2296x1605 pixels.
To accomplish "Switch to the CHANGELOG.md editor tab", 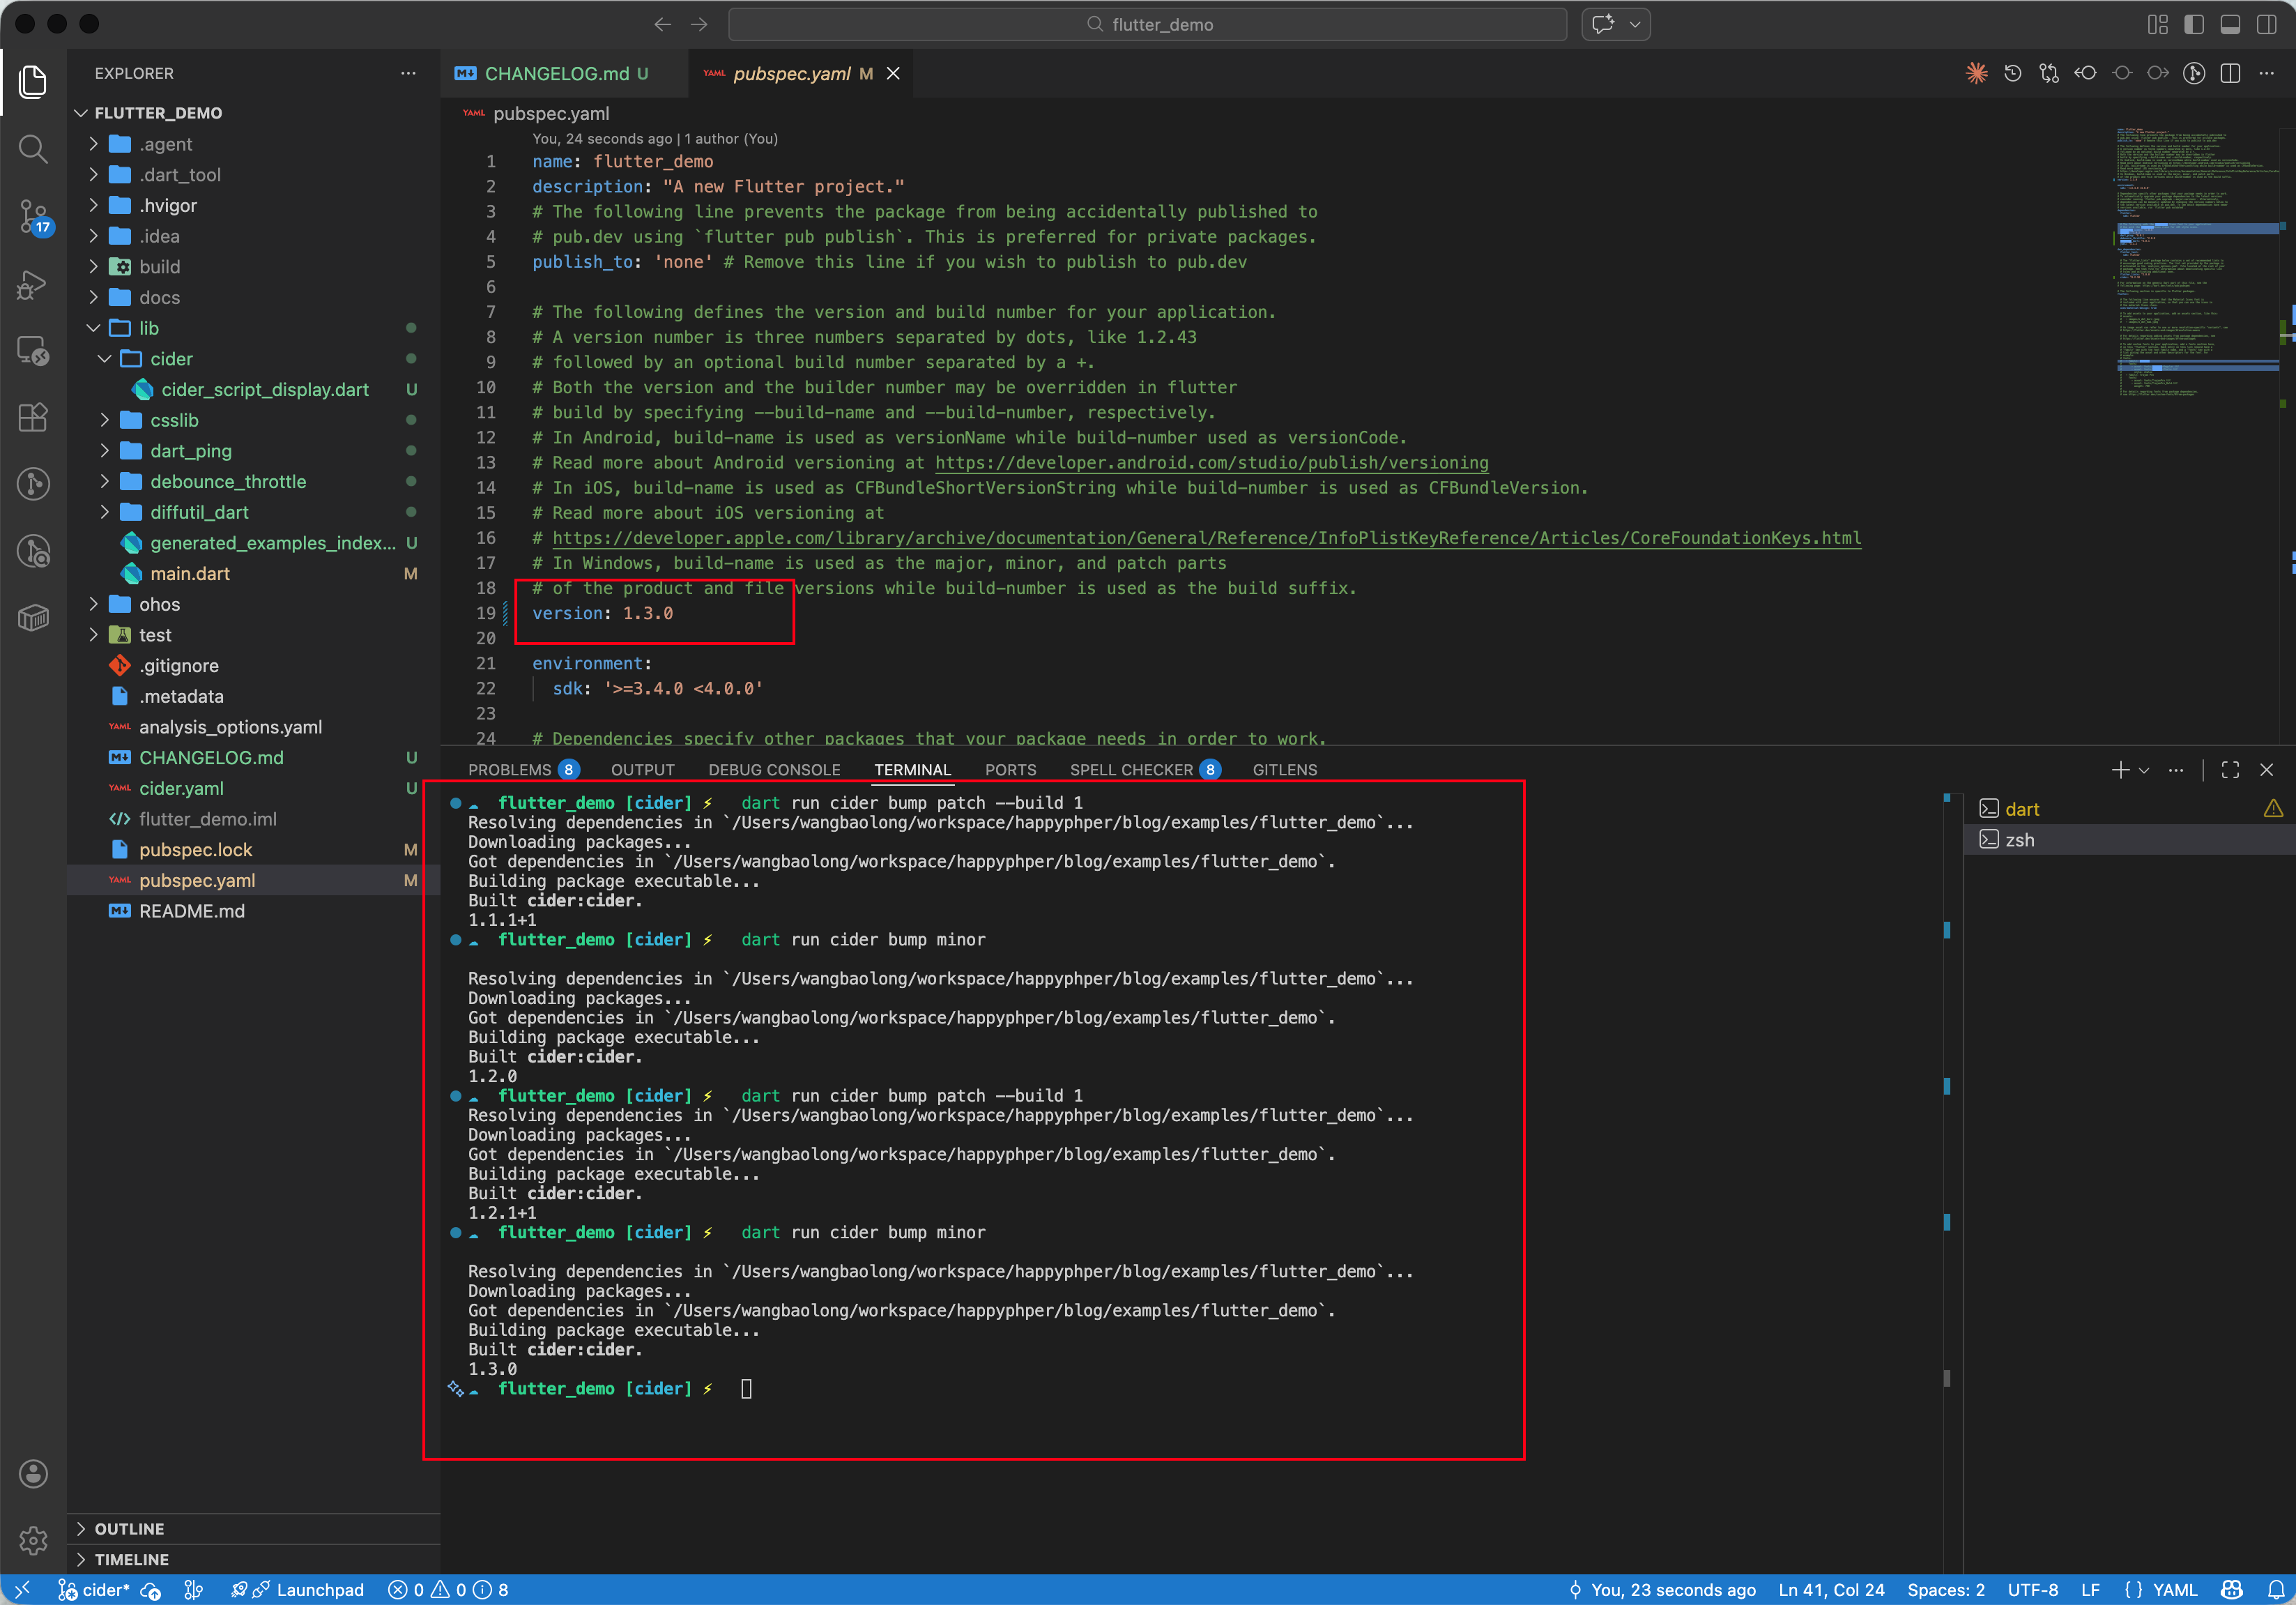I will [x=556, y=73].
